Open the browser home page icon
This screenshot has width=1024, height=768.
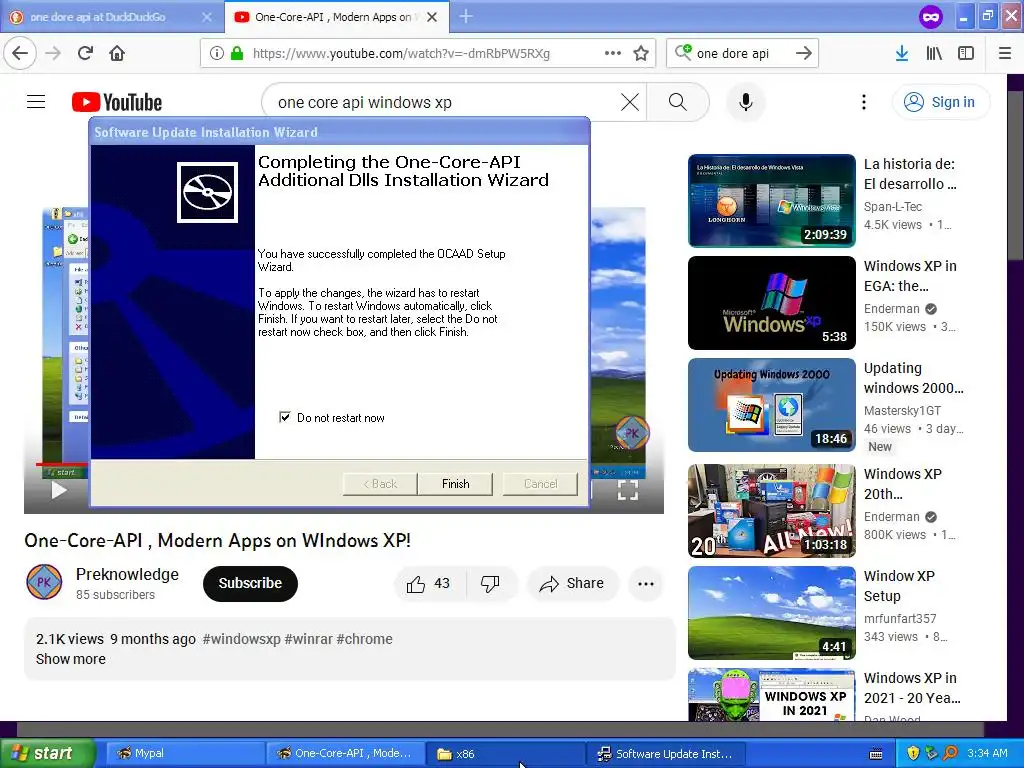[117, 53]
